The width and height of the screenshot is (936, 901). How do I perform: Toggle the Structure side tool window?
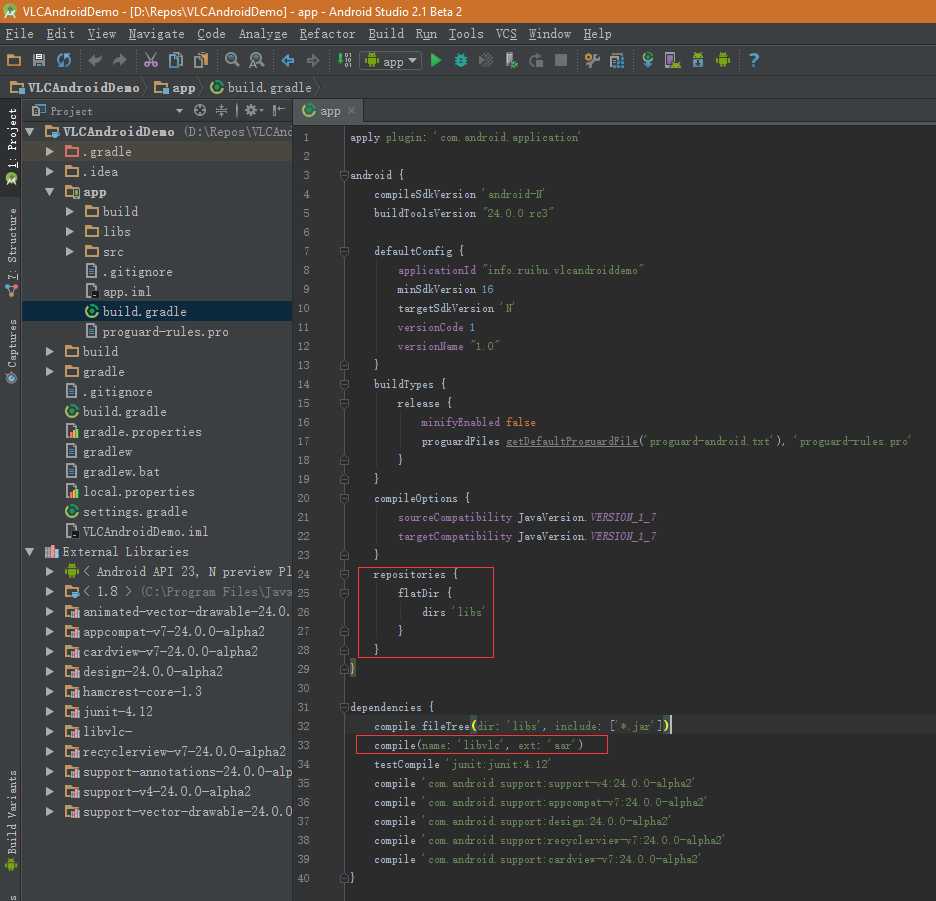11,252
